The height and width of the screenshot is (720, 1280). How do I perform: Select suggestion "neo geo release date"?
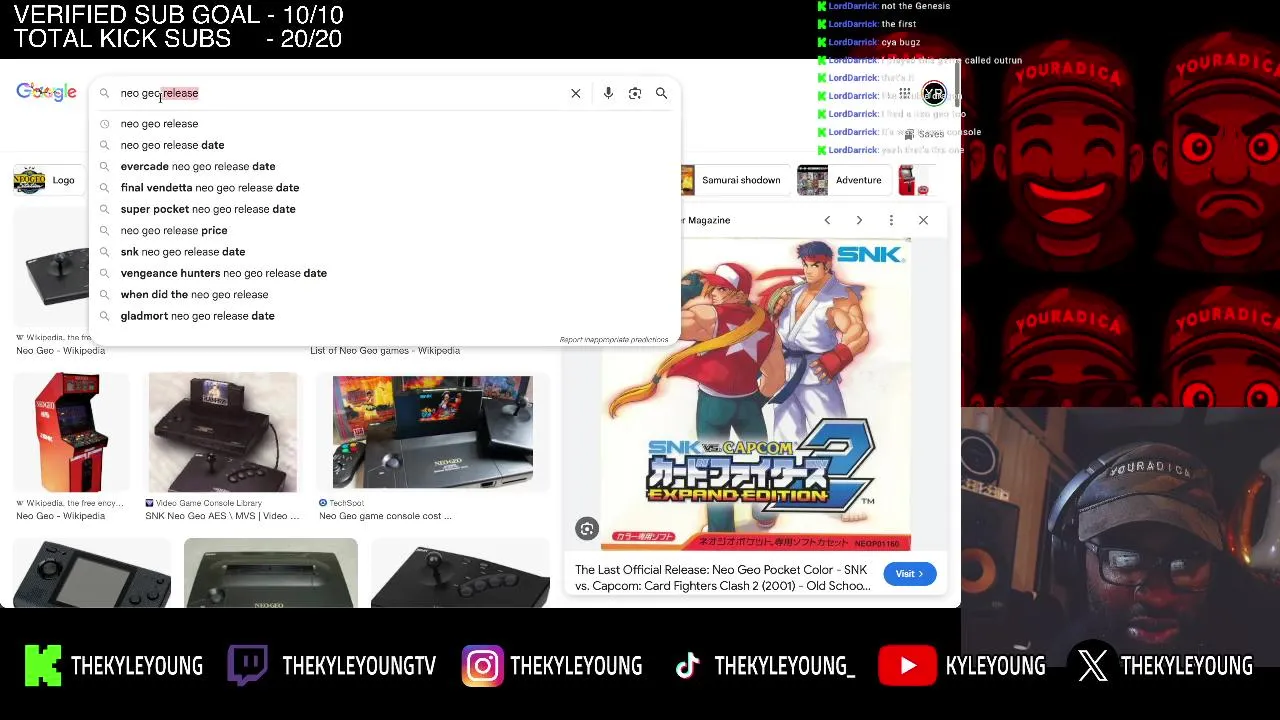[x=384, y=145]
